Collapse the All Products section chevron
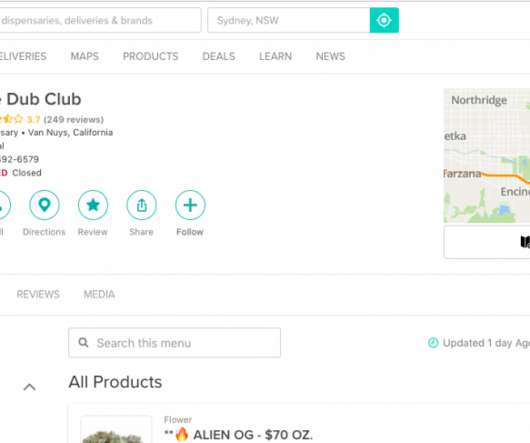 [x=30, y=387]
